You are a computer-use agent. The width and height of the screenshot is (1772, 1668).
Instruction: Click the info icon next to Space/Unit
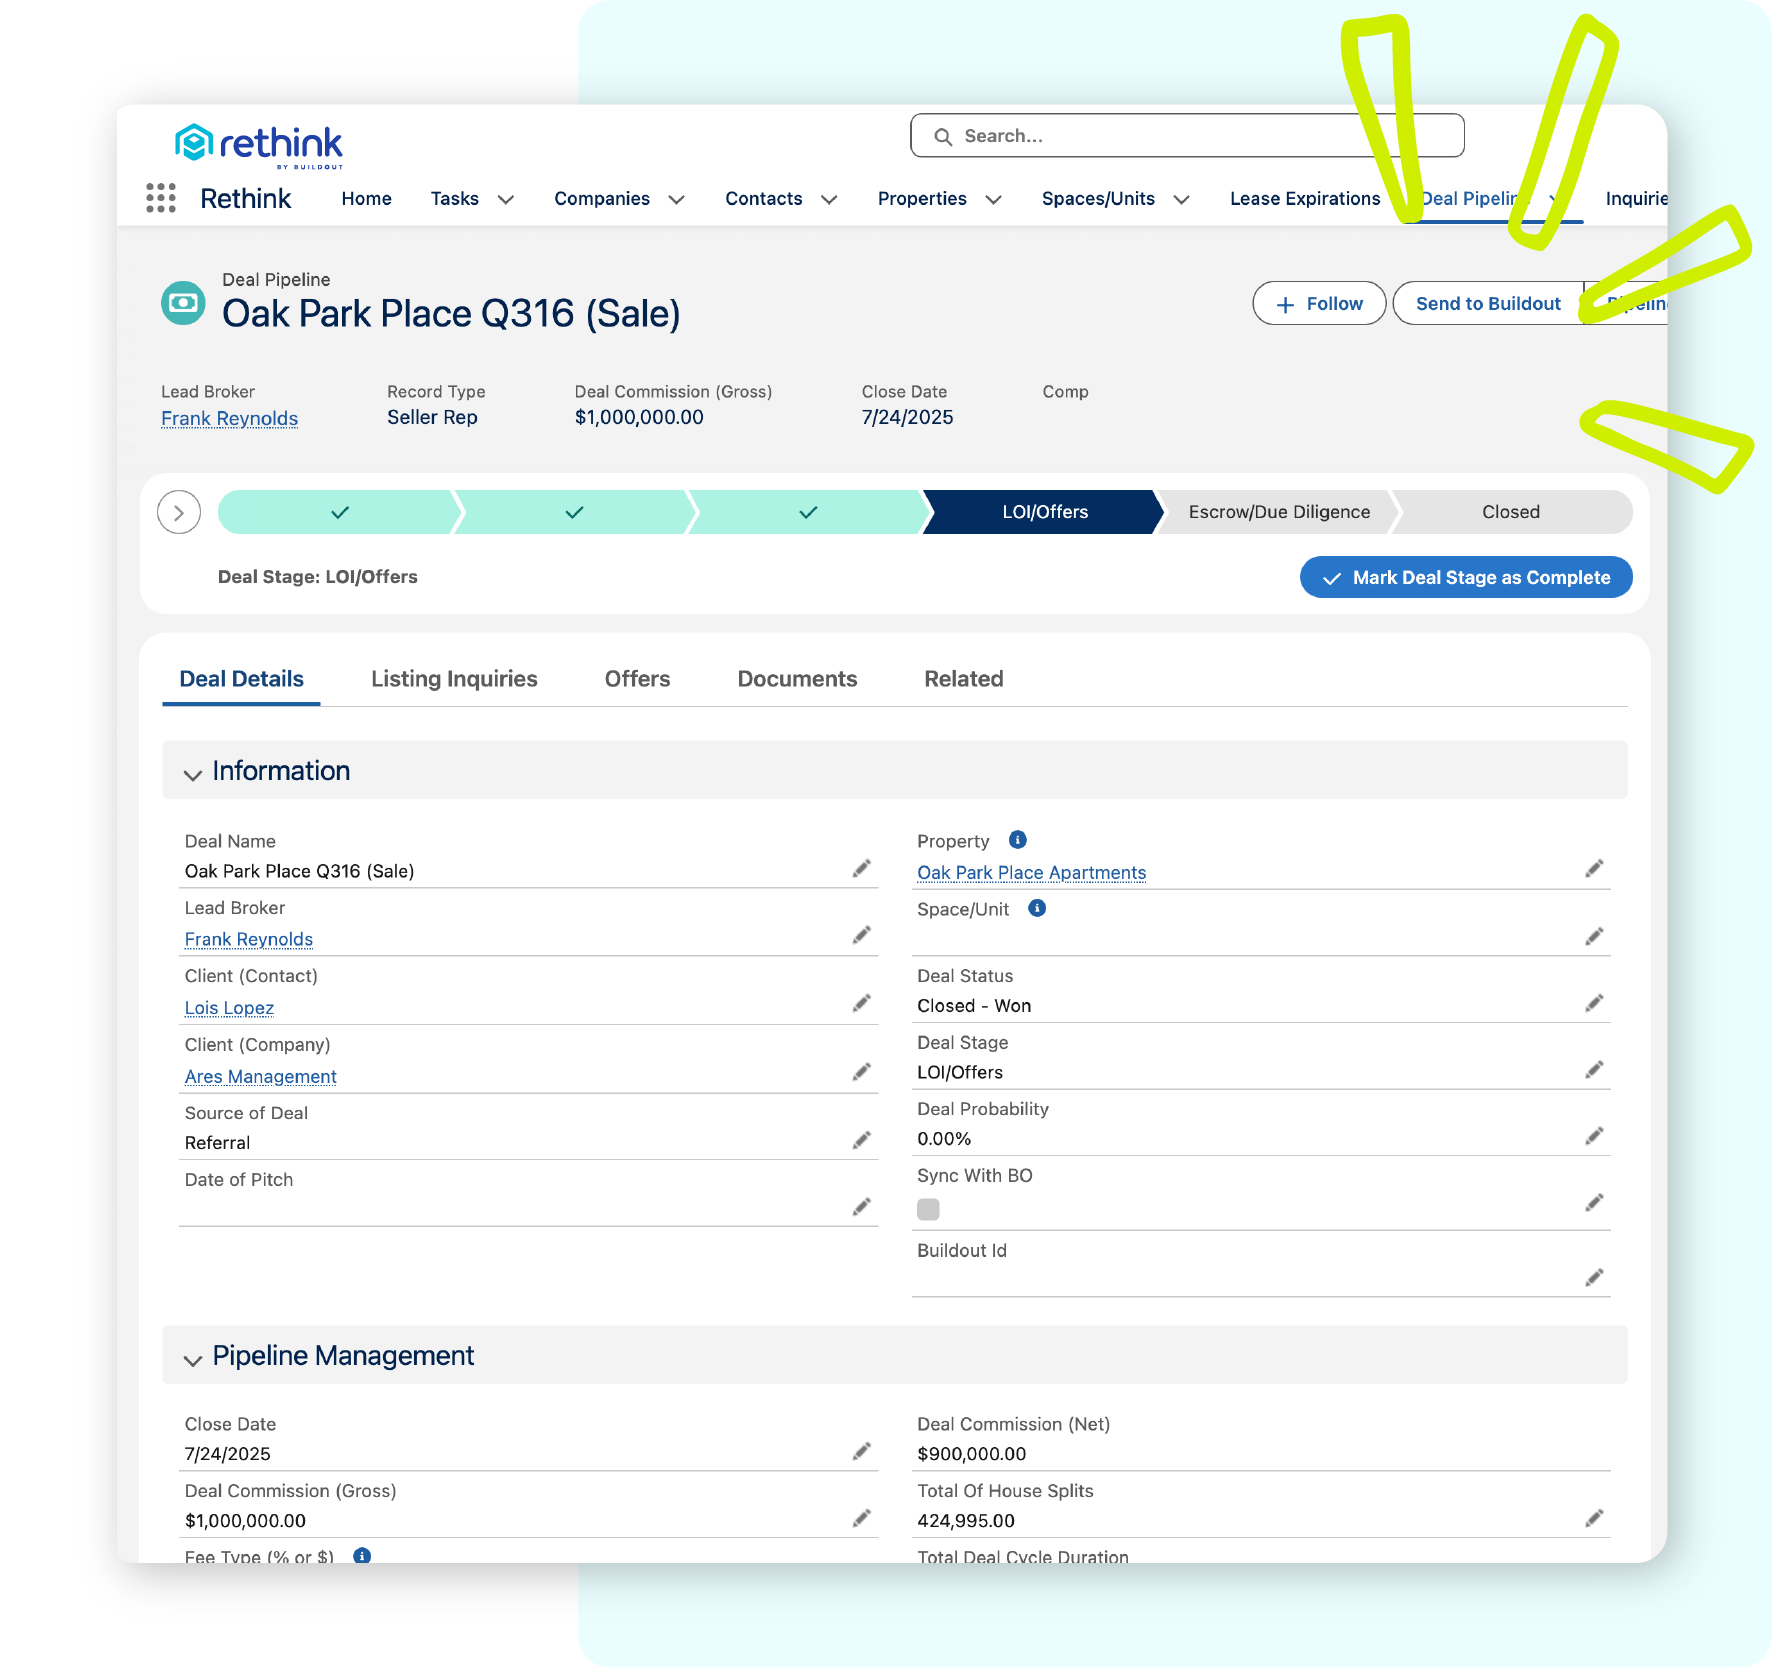pos(1036,908)
